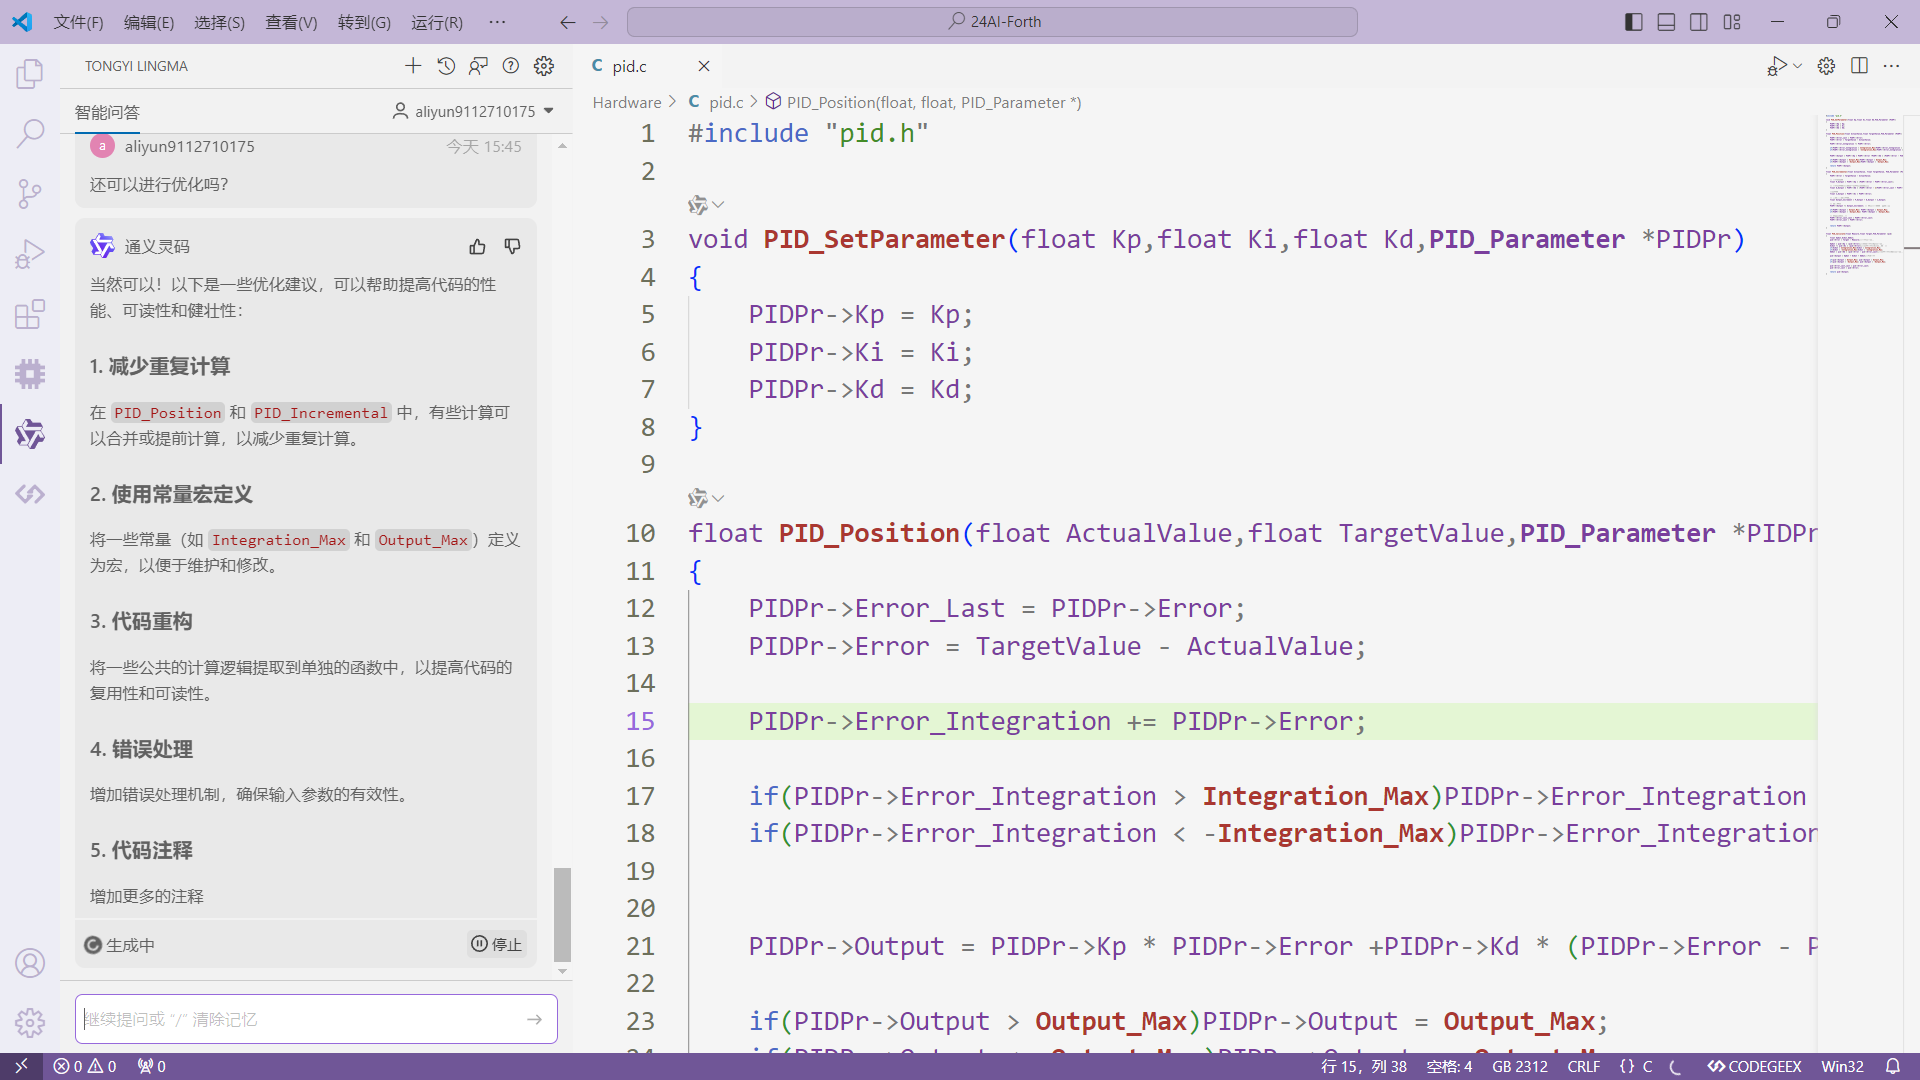1920x1080 pixels.
Task: Open the 文件(F) menu
Action: 78,22
